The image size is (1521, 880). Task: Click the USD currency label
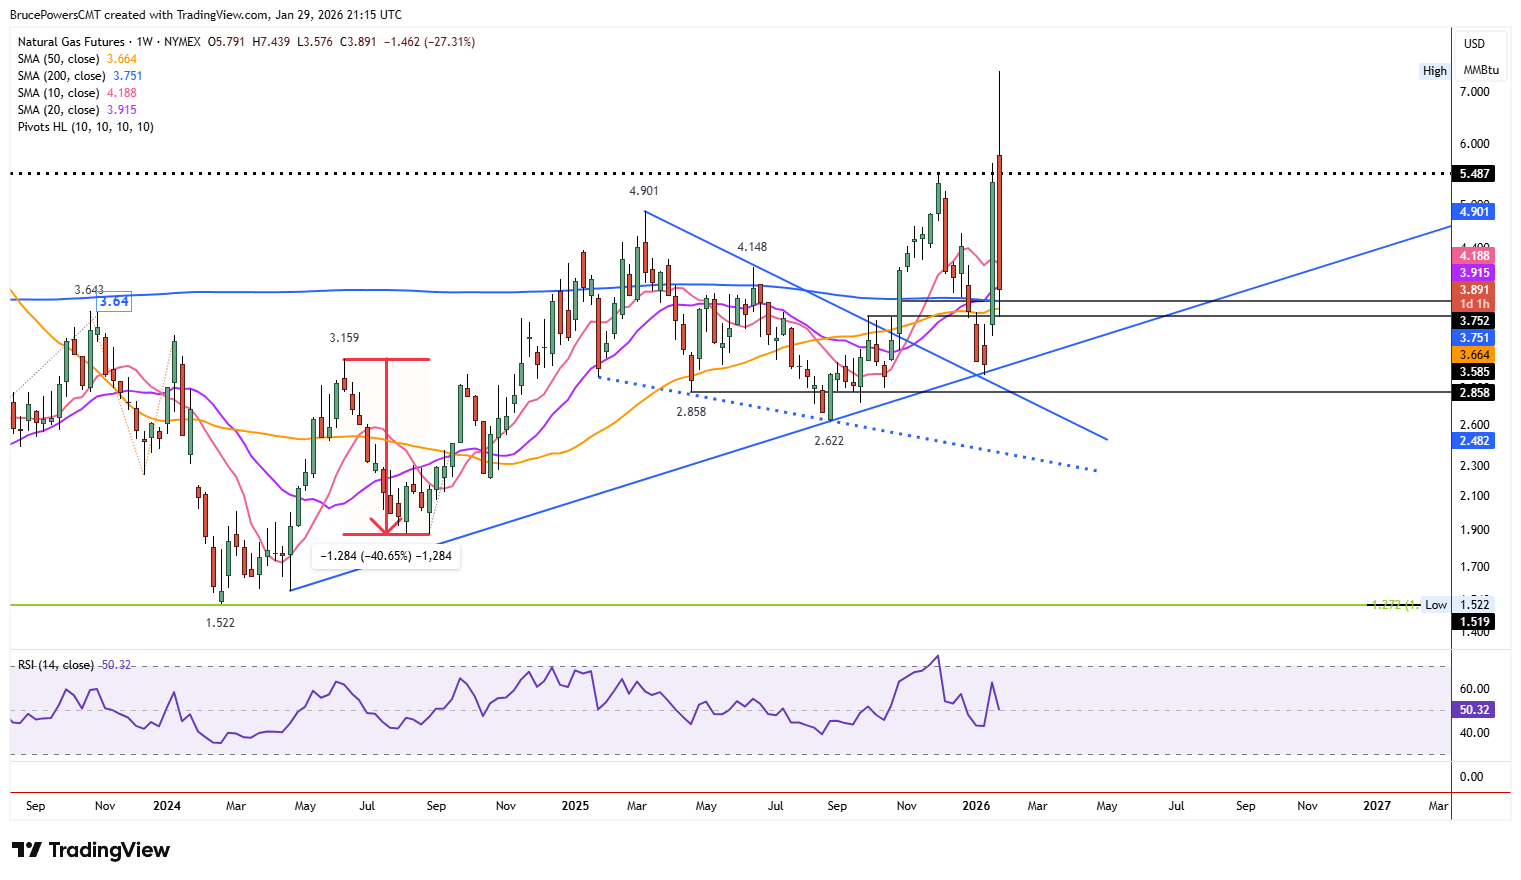pos(1474,43)
